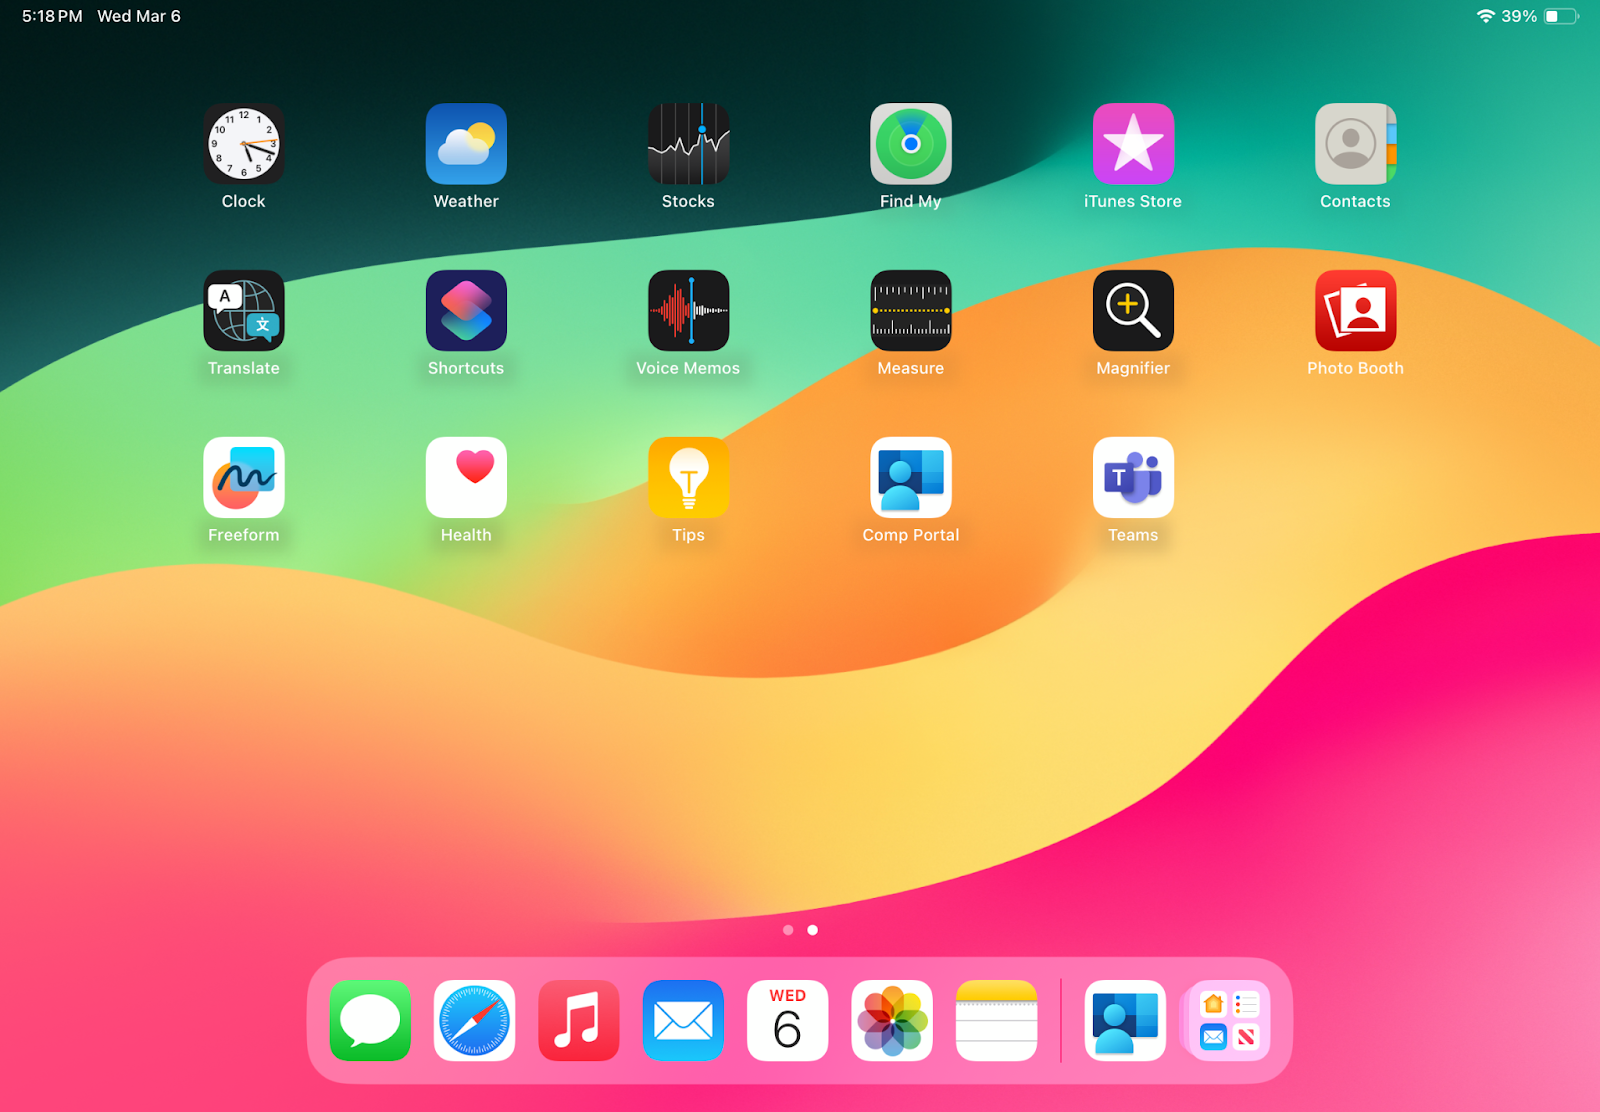Viewport: 1600px width, 1112px height.
Task: Open the Find My app
Action: coord(911,144)
